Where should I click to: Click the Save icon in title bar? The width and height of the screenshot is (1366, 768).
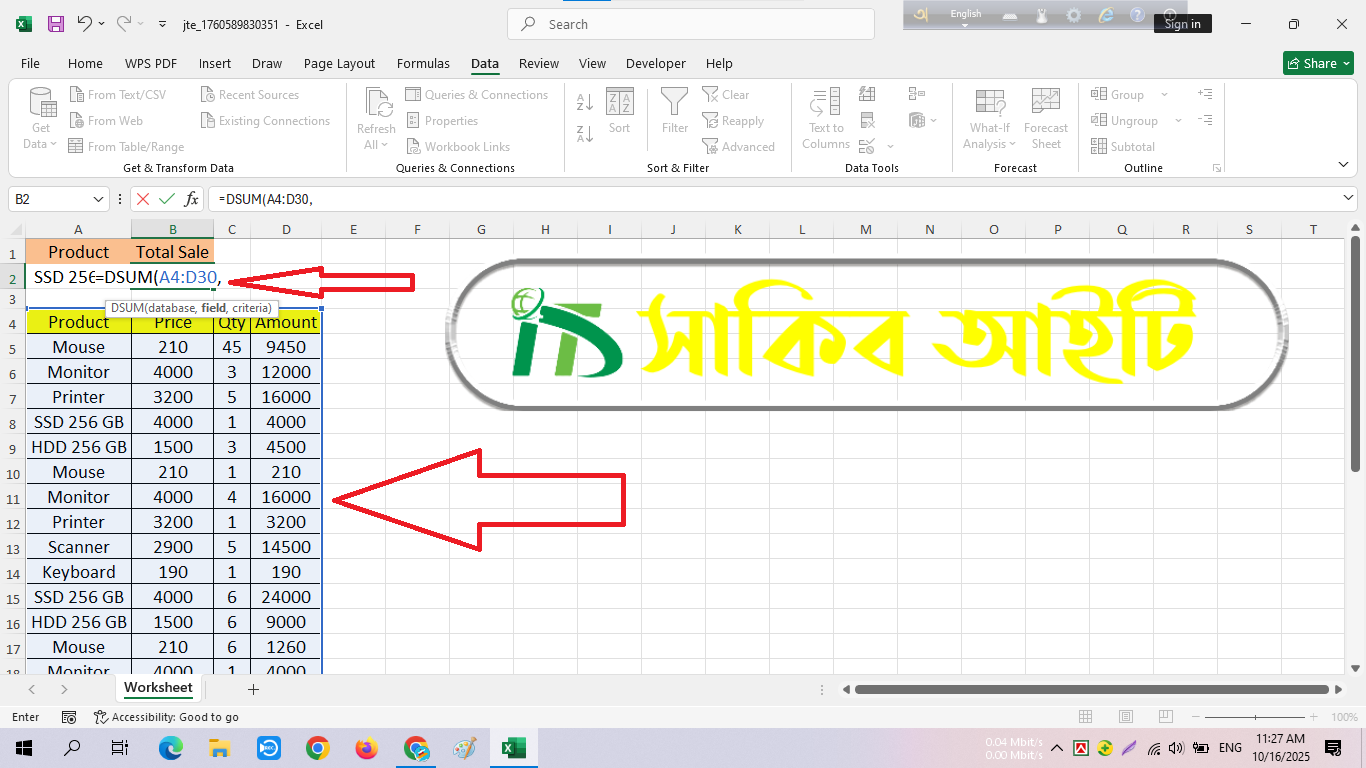[56, 24]
